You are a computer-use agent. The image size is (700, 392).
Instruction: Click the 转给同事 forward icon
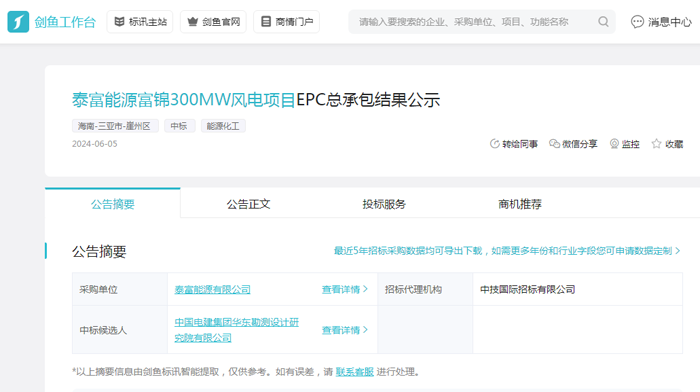tap(494, 144)
